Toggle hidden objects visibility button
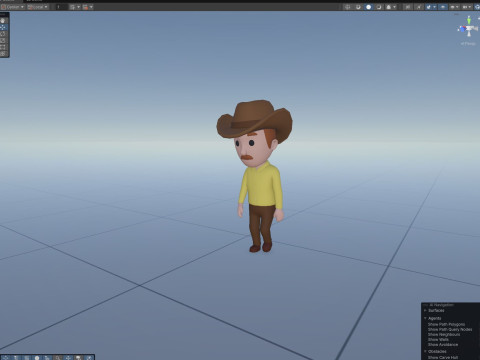 [x=443, y=7]
